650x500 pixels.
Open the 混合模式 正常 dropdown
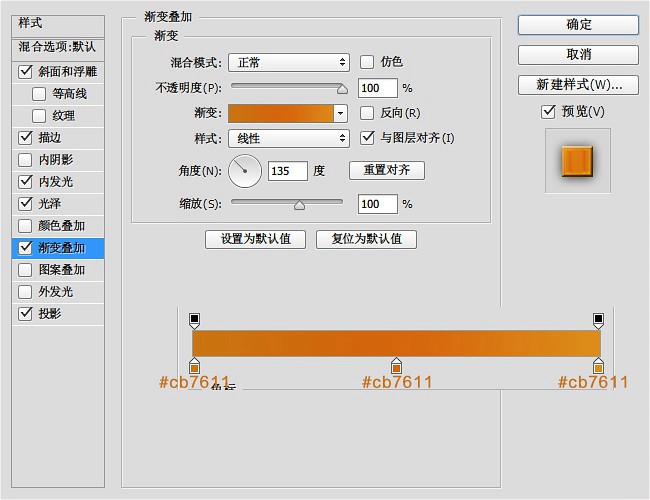pyautogui.click(x=289, y=63)
